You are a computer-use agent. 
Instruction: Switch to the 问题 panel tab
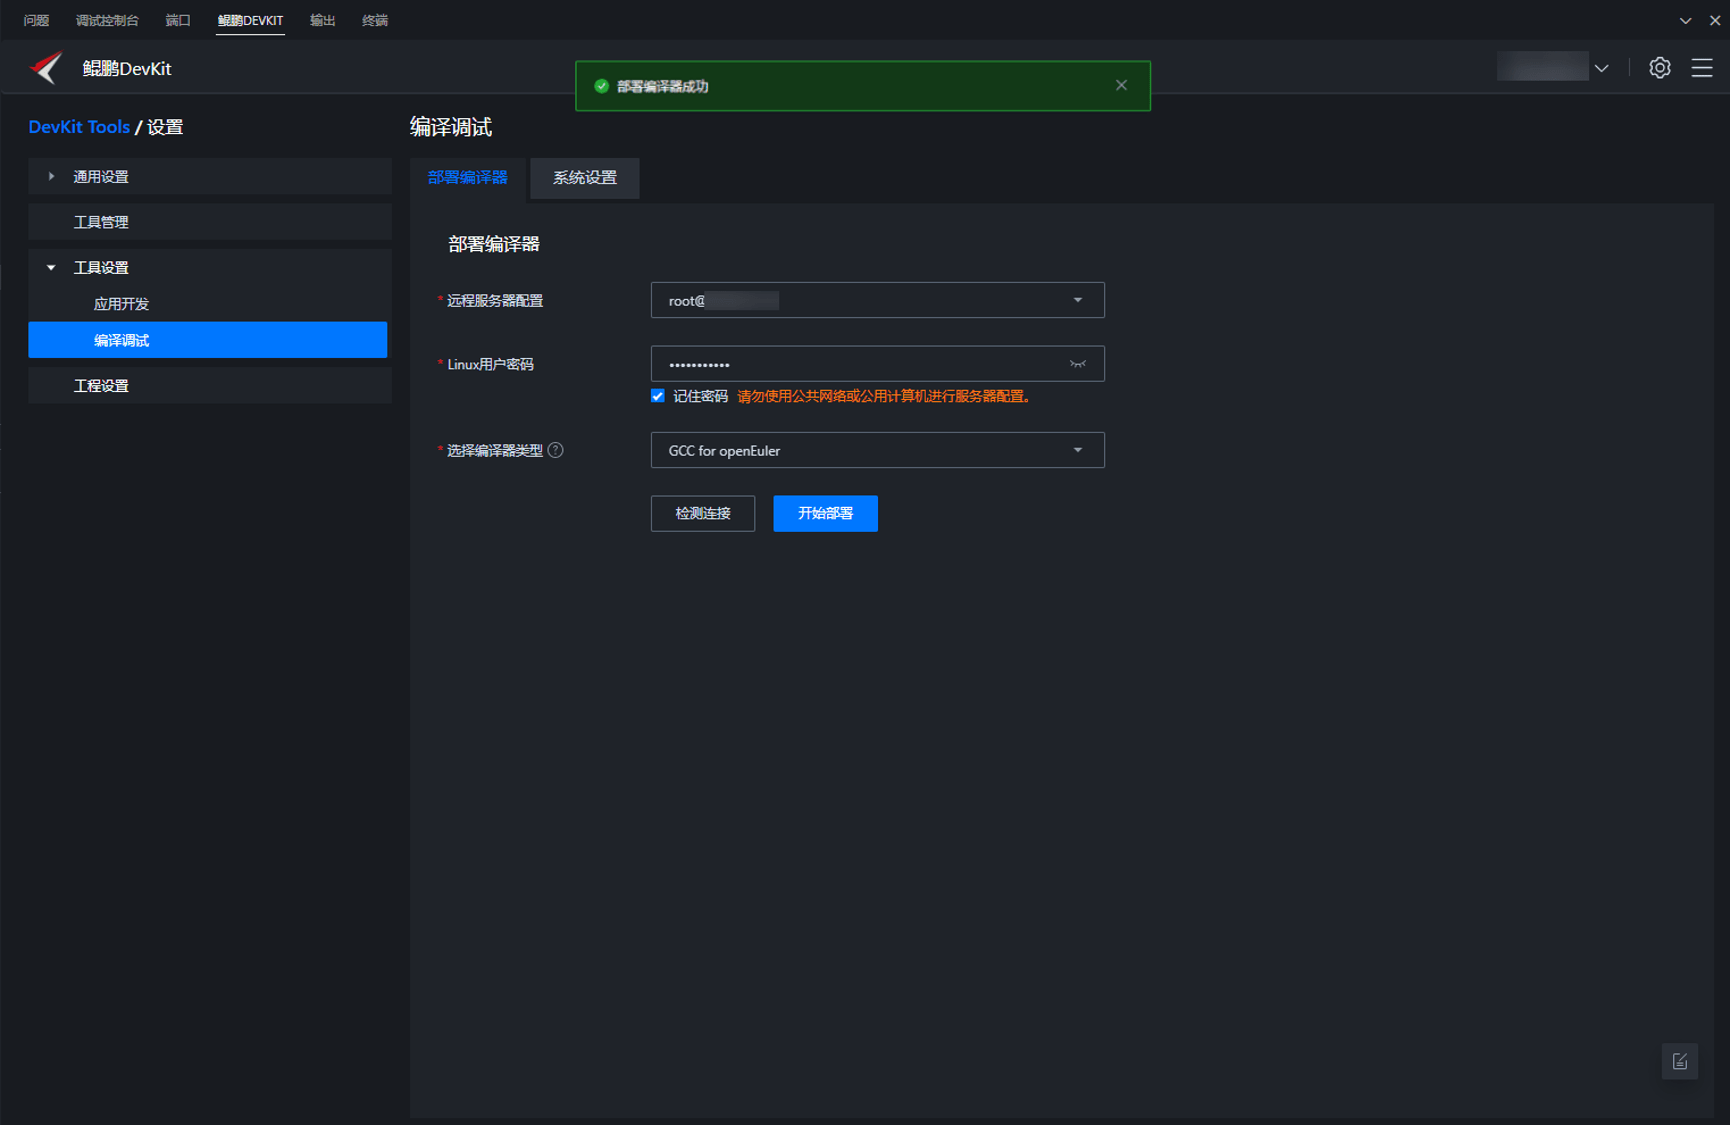[36, 20]
